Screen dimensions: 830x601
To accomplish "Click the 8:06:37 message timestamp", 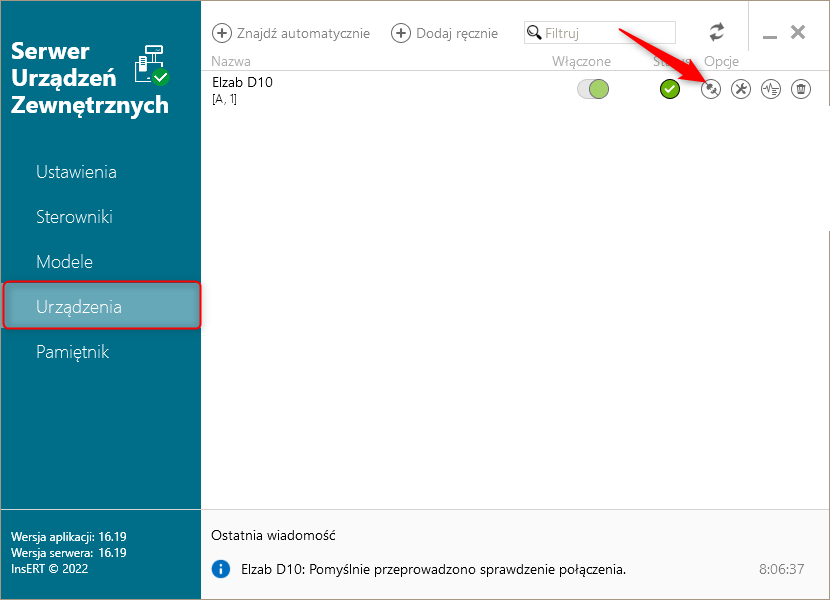I will tap(781, 569).
